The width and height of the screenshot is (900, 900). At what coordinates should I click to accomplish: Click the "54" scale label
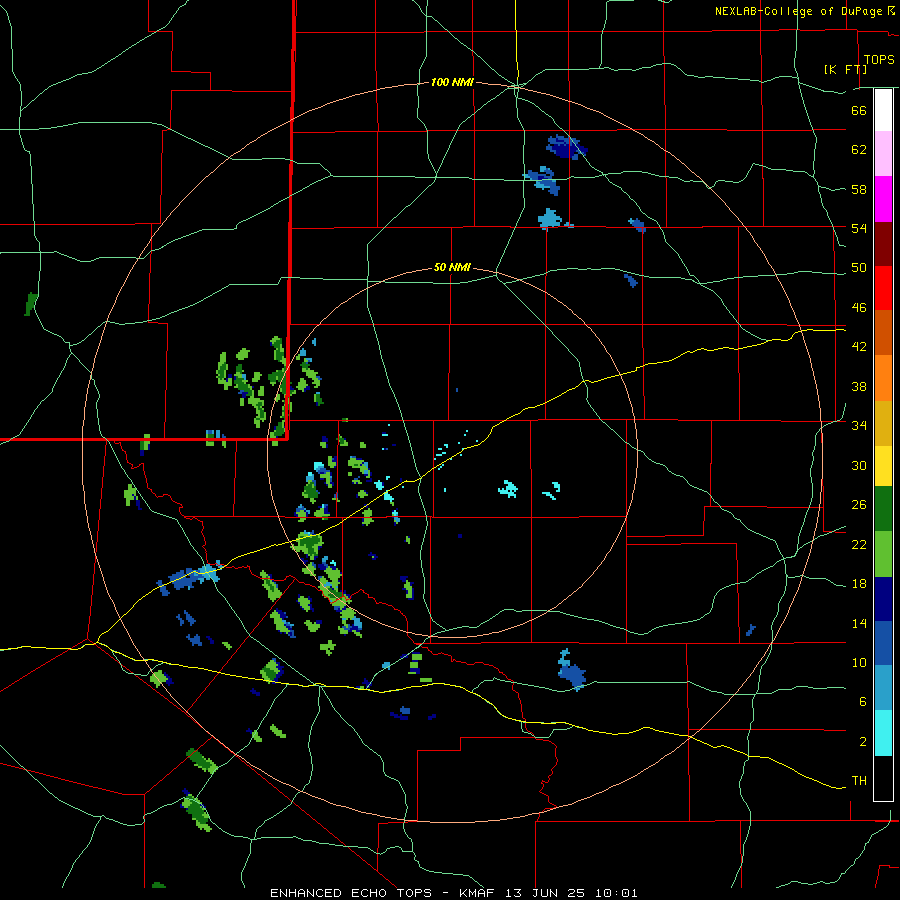click(x=859, y=228)
